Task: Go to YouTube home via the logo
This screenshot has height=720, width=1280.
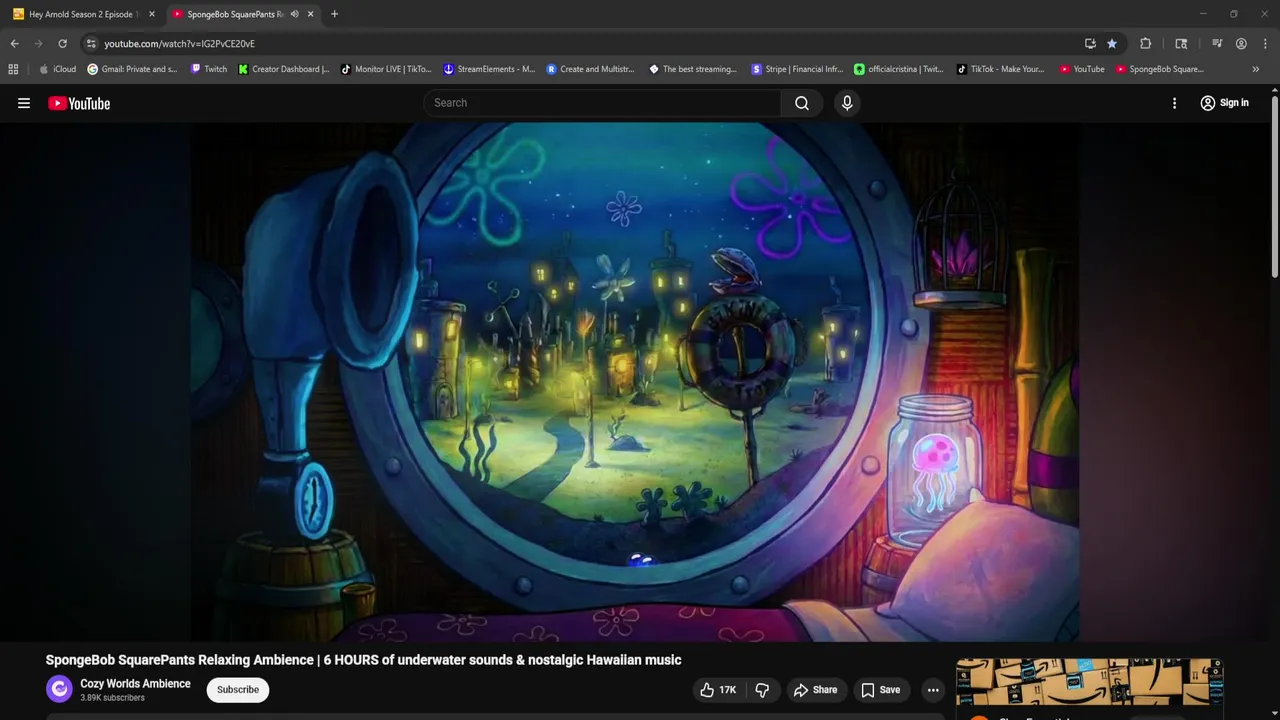Action: coord(79,103)
